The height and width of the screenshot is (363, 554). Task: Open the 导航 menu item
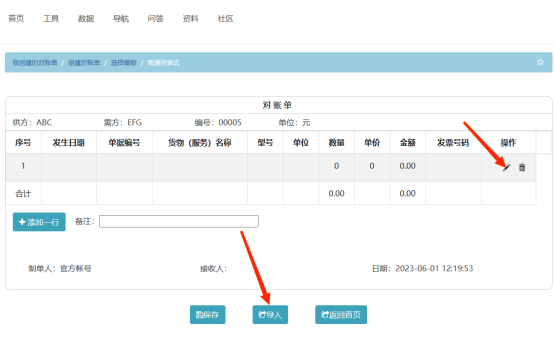pyautogui.click(x=121, y=18)
